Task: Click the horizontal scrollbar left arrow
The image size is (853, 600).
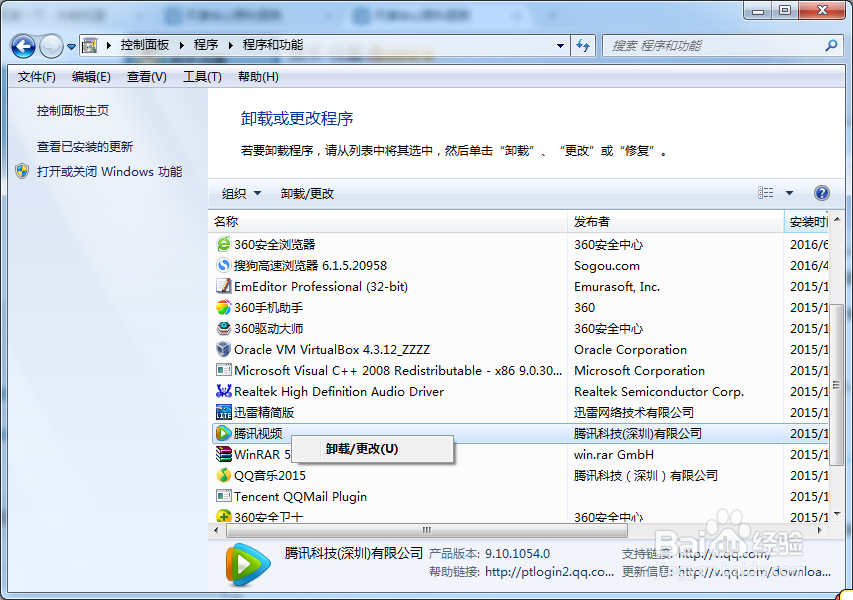Action: coord(217,530)
